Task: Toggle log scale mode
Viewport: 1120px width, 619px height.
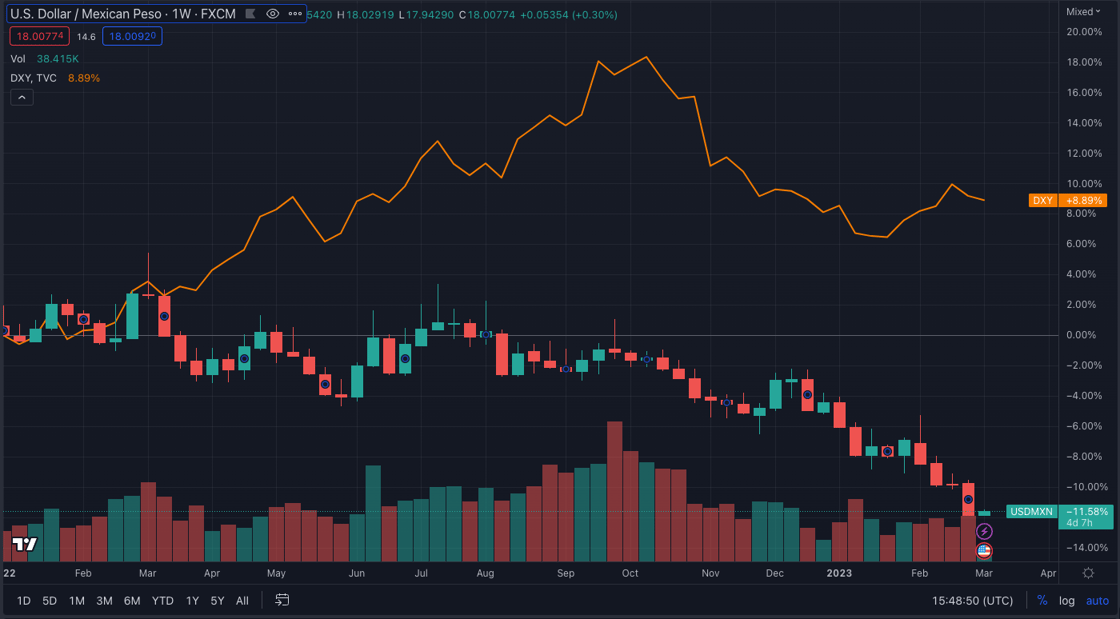Action: coord(1066,600)
